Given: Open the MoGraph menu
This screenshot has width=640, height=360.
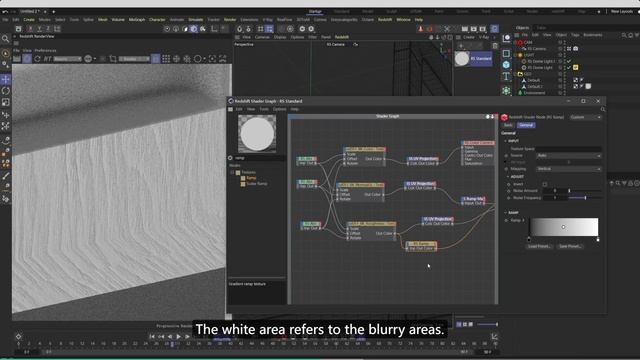Looking at the screenshot, I should click(x=137, y=20).
